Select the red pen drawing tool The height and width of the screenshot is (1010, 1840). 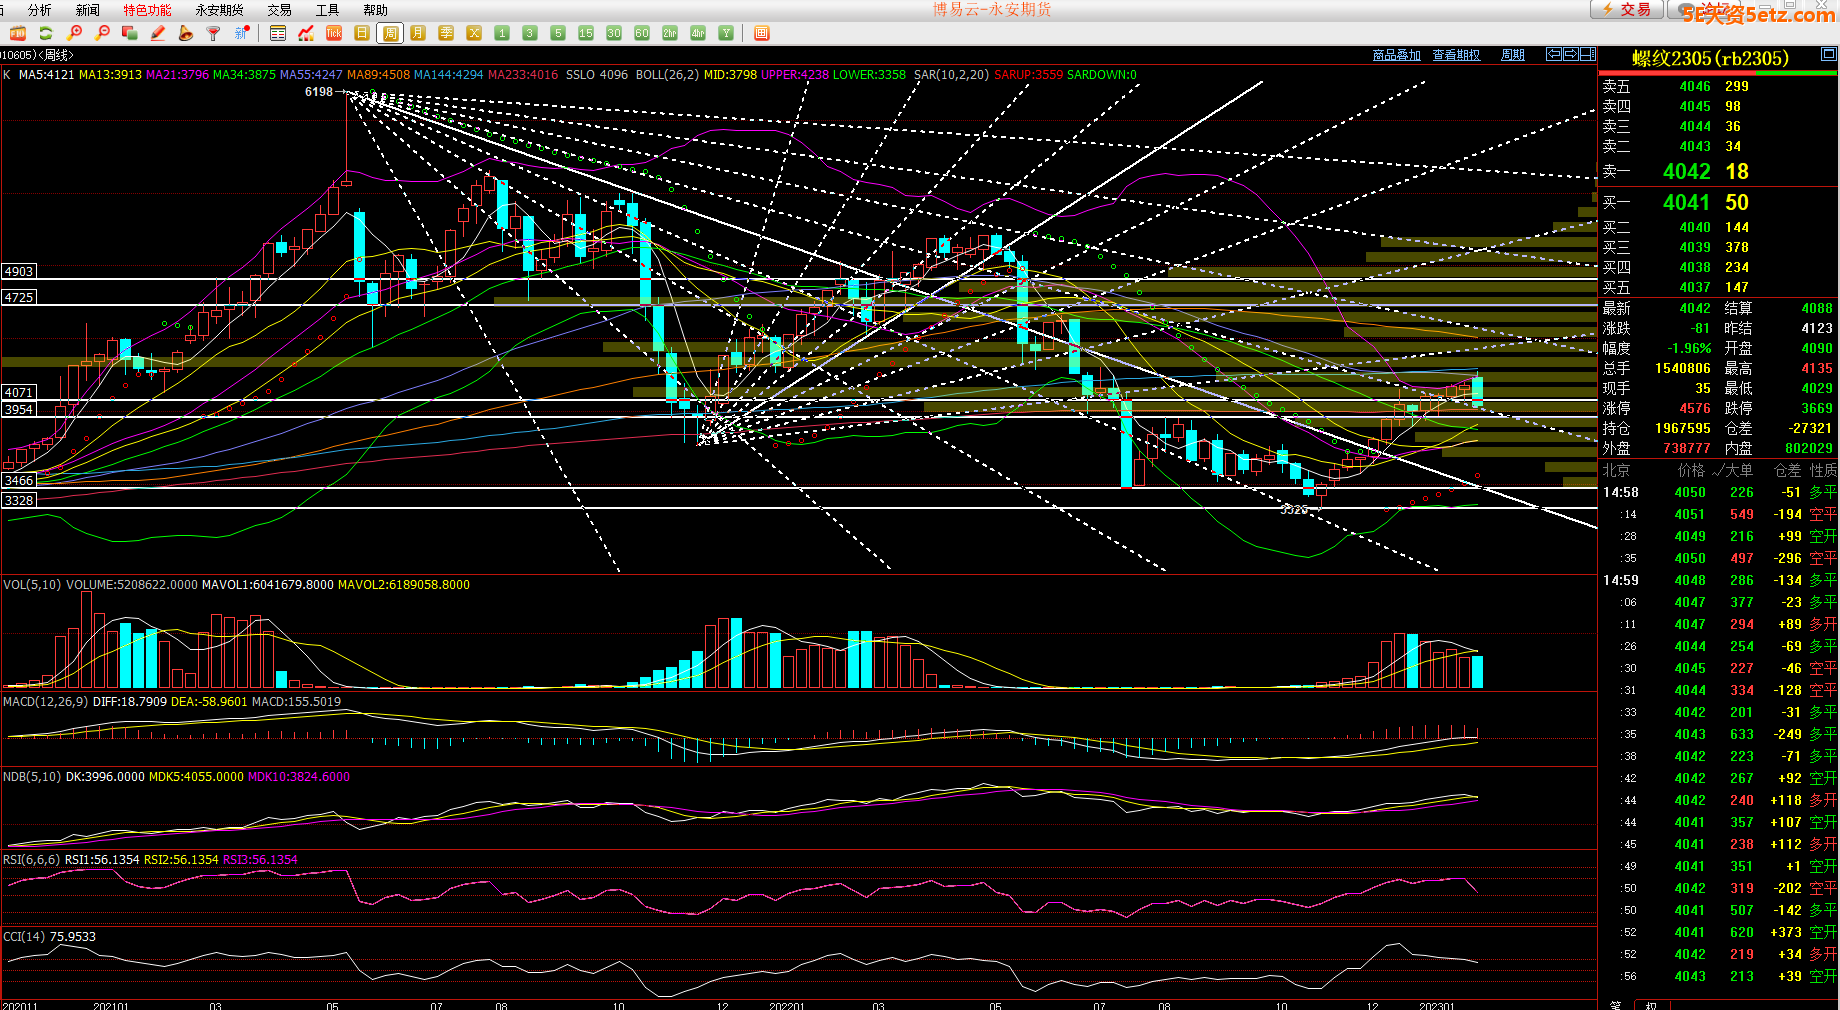click(x=158, y=33)
